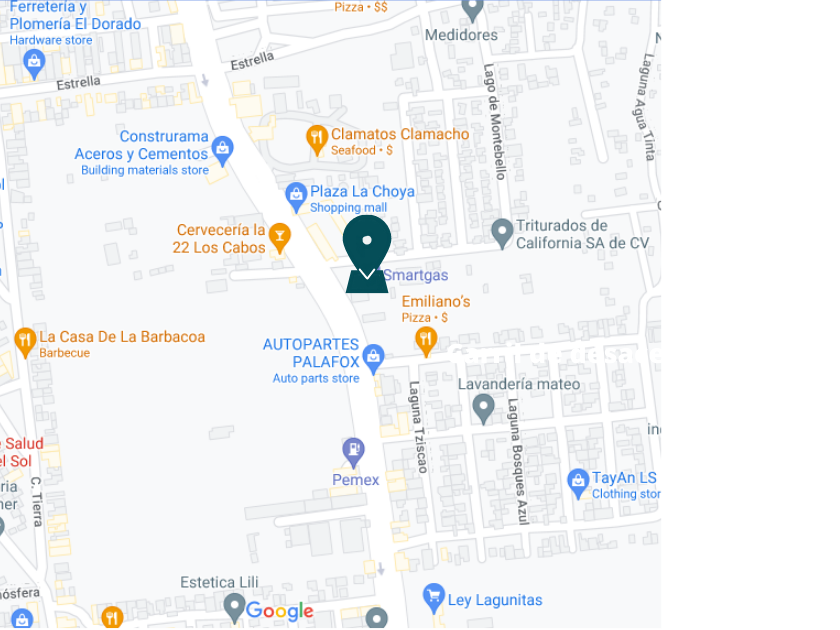Click the dark teal selected location marker
The width and height of the screenshot is (840, 630).
tap(367, 254)
